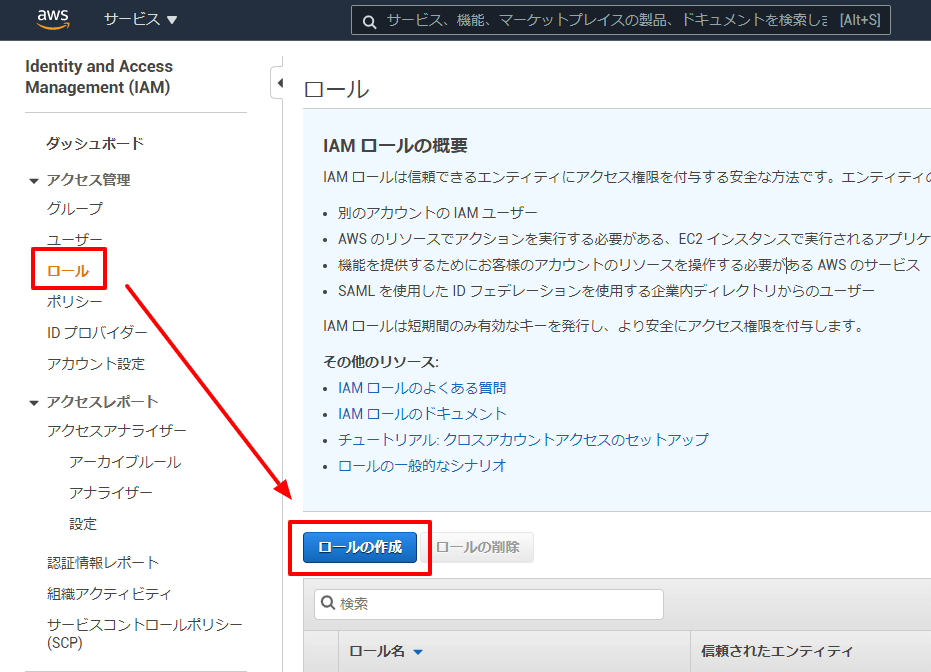Viewport: 931px width, 672px height.
Task: Open ユーザー in sidebar
Action: click(75, 239)
